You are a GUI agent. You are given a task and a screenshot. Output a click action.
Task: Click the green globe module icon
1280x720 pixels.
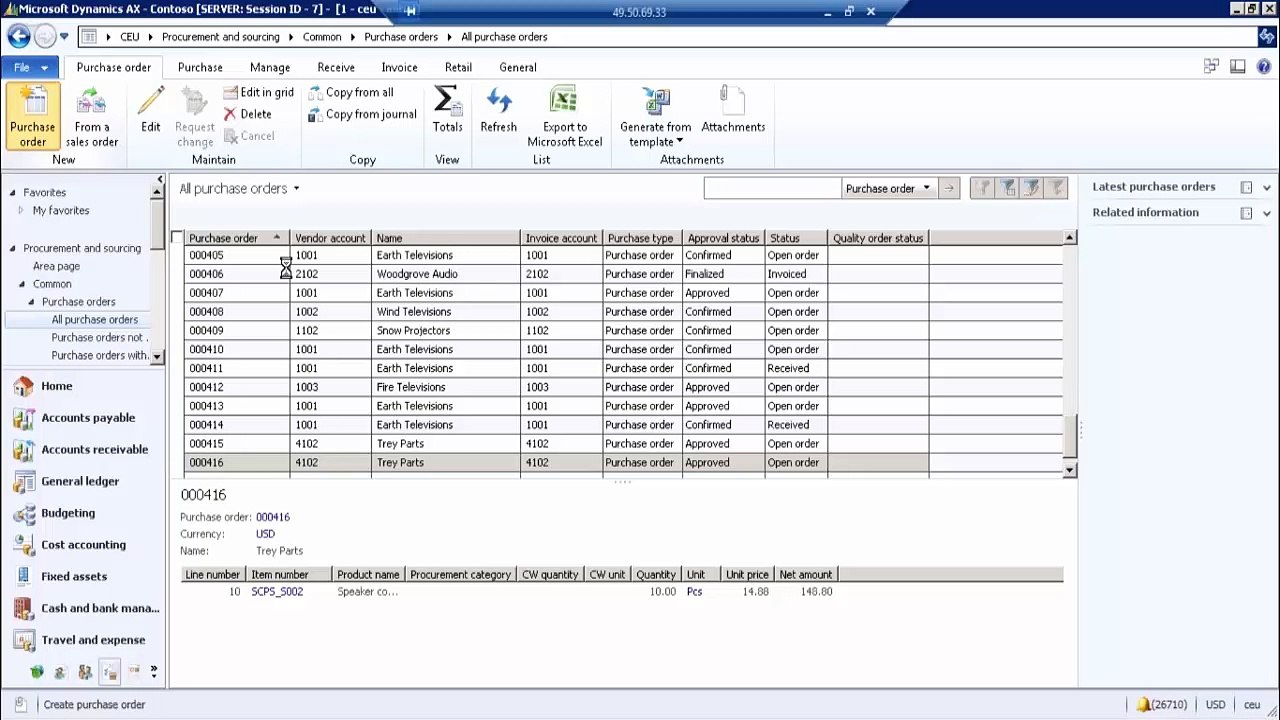[x=37, y=672]
